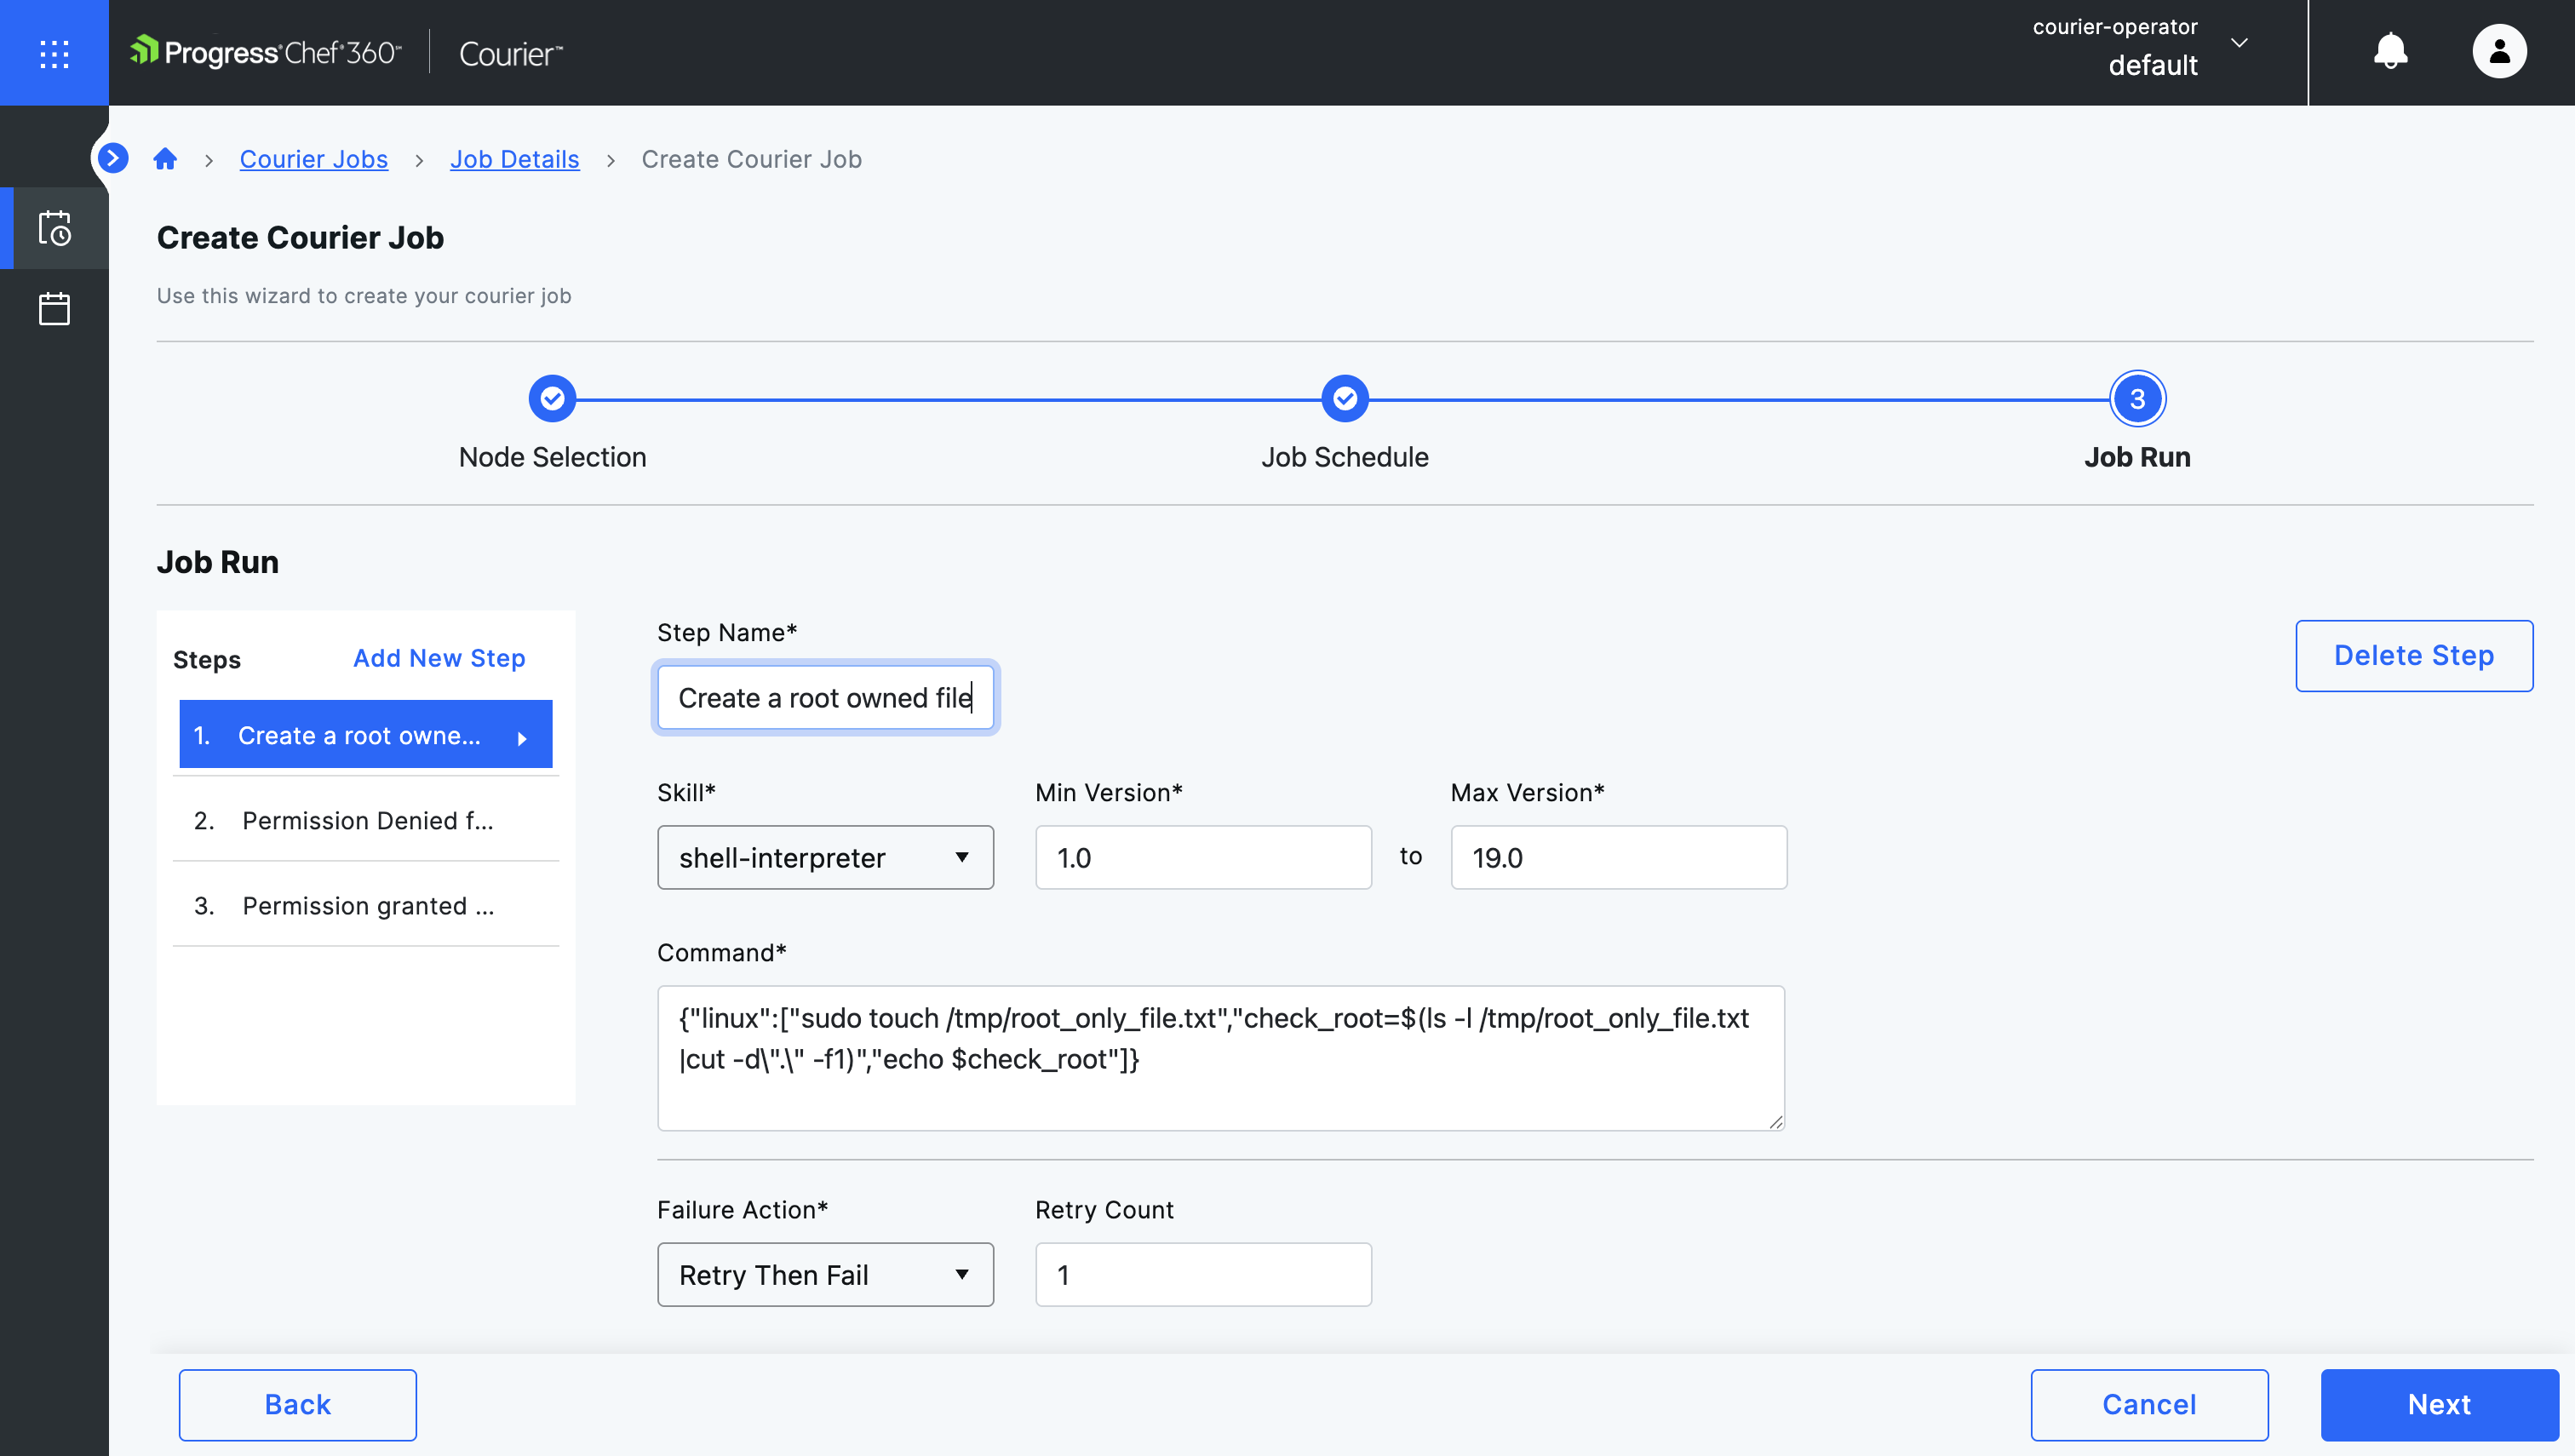Image resolution: width=2575 pixels, height=1456 pixels.
Task: Click the Courier product name in header
Action: tap(511, 54)
